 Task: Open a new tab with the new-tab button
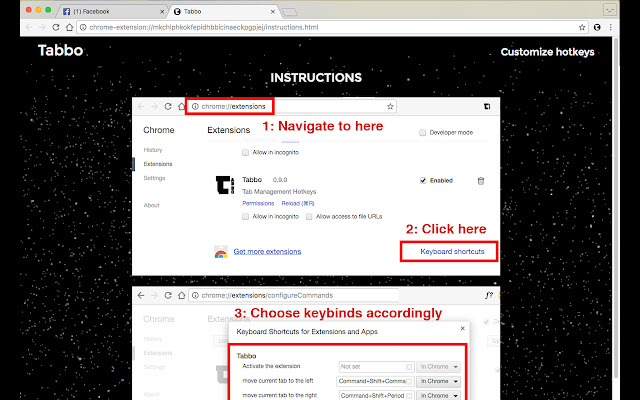(x=289, y=12)
